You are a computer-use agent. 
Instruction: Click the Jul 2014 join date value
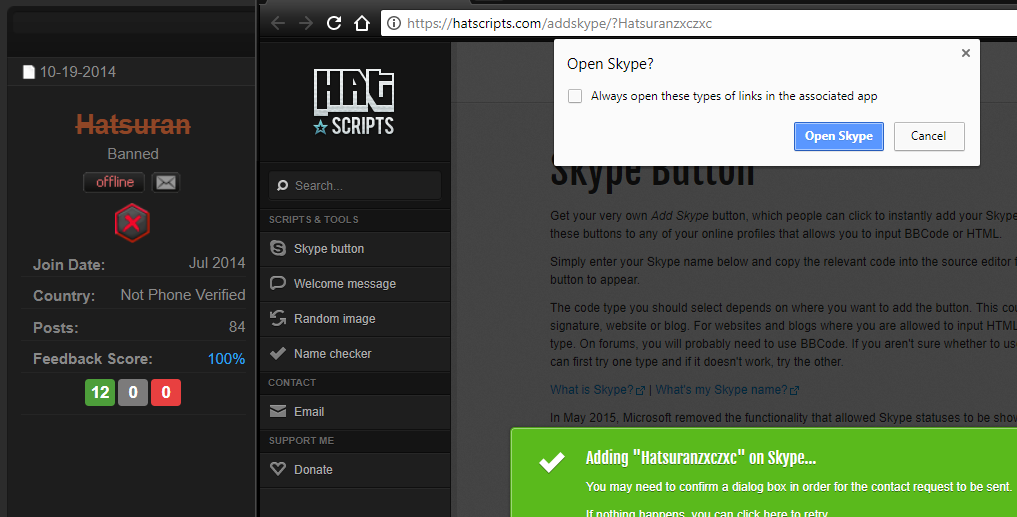pos(217,263)
